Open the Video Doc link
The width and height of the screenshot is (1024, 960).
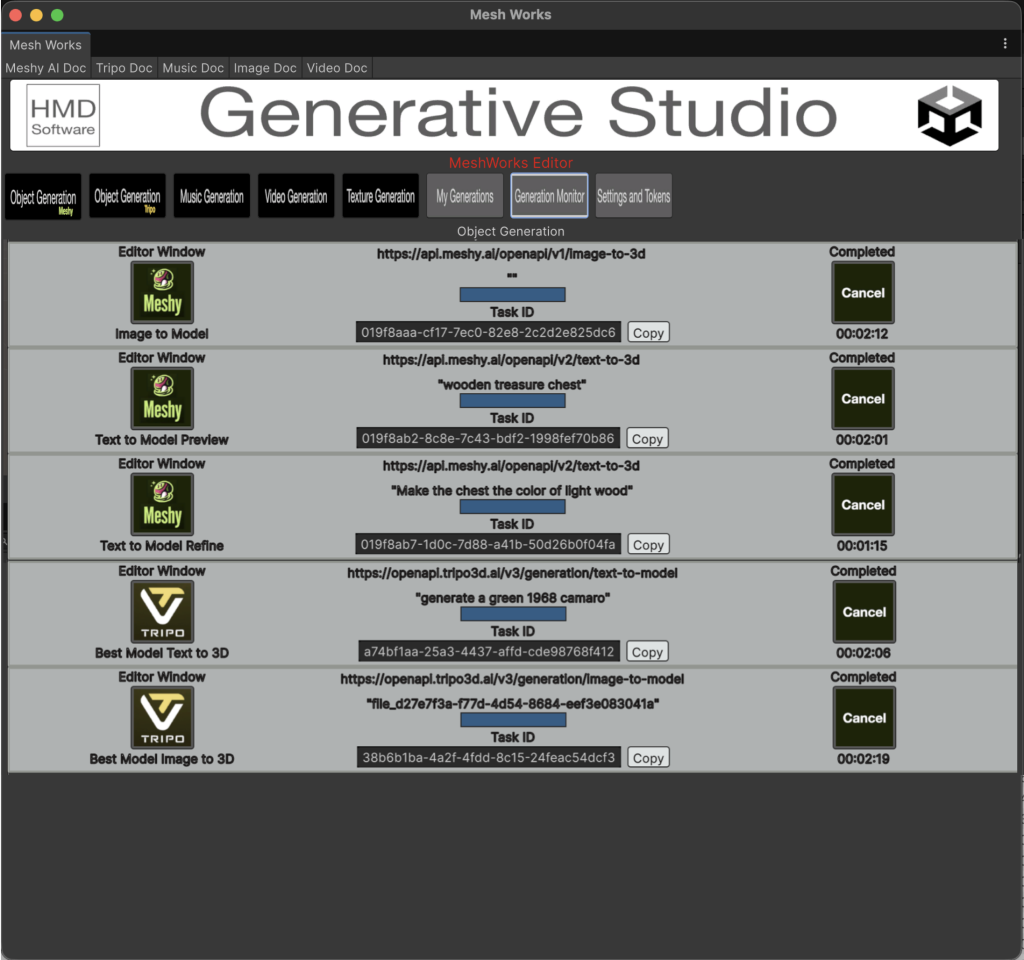[x=337, y=68]
